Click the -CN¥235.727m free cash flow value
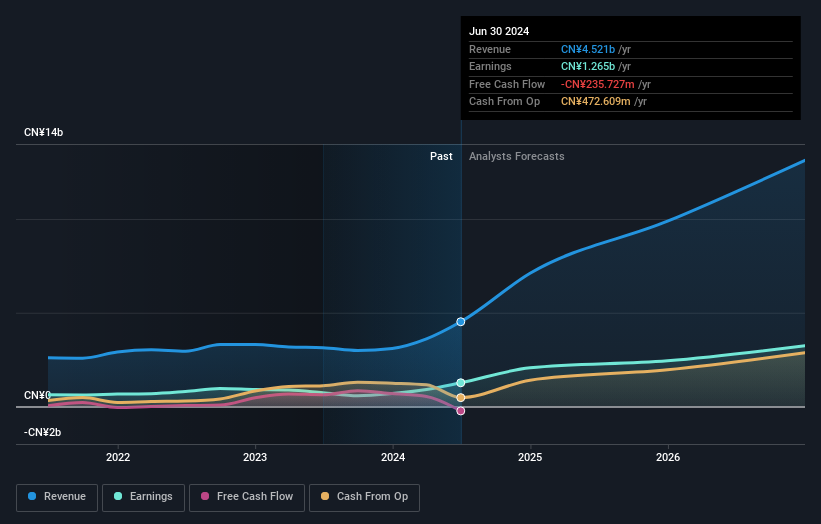The width and height of the screenshot is (821, 524). (x=597, y=84)
